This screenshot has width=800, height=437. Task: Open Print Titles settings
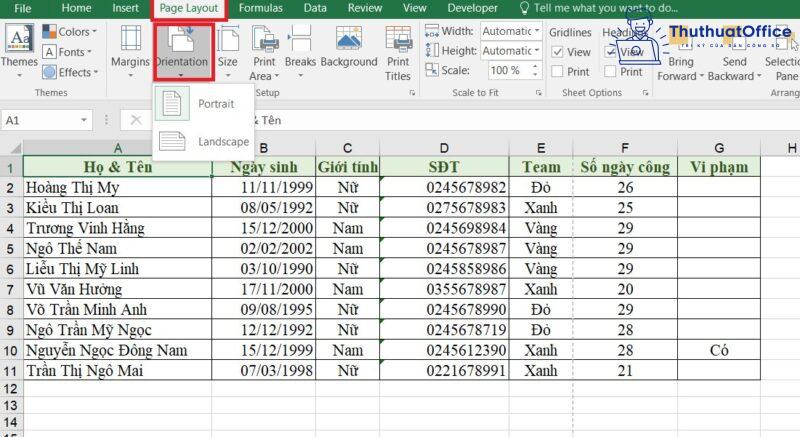[398, 53]
